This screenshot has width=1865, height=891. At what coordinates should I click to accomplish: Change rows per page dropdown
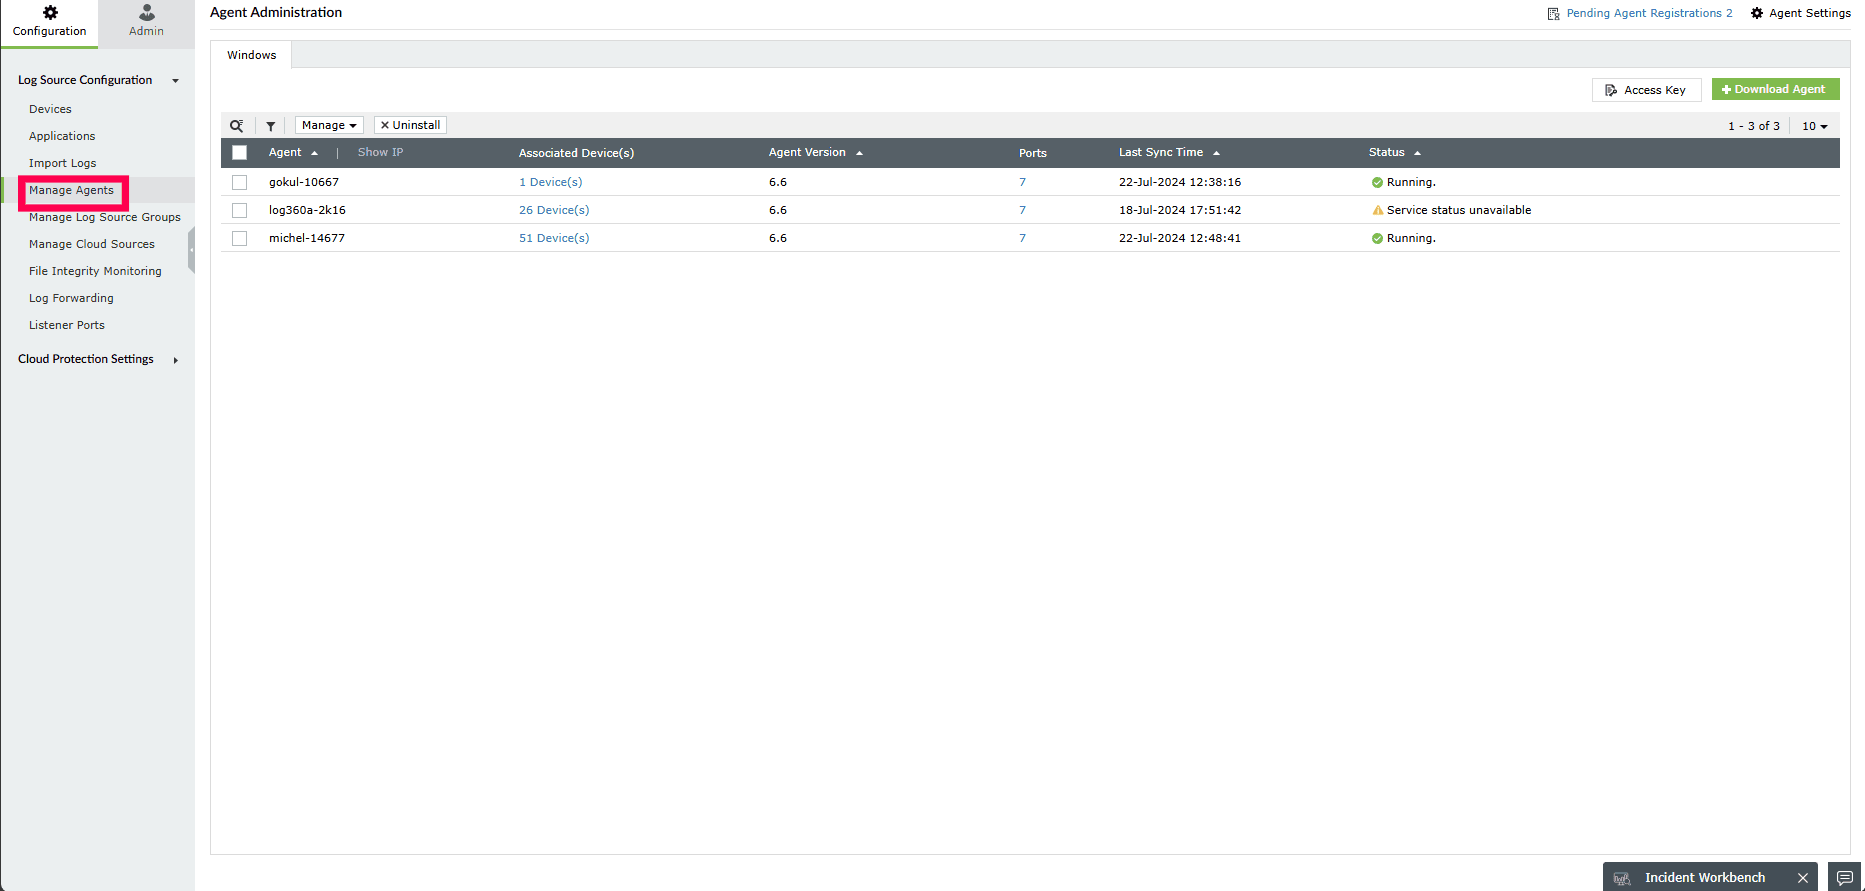[x=1814, y=126]
